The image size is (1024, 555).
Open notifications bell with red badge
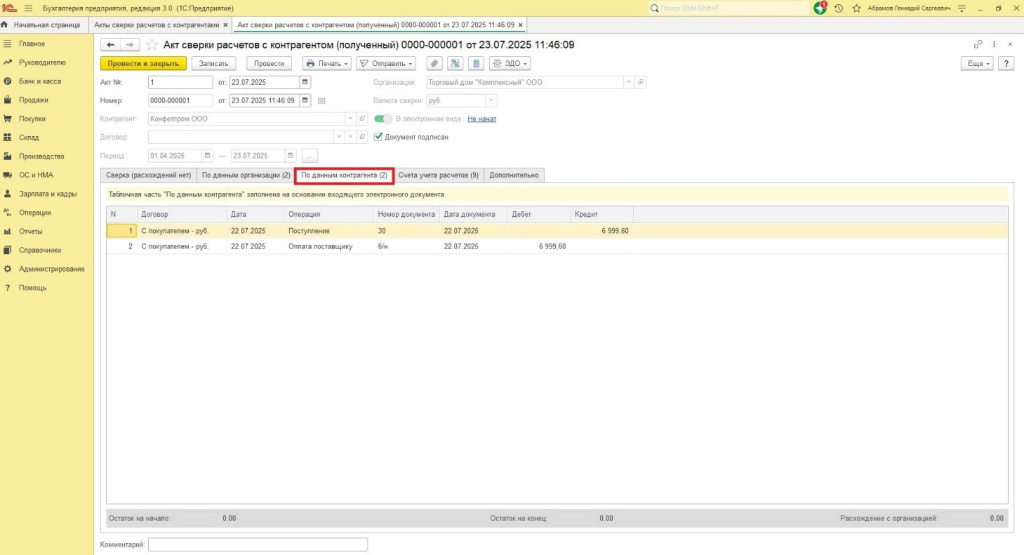click(820, 8)
